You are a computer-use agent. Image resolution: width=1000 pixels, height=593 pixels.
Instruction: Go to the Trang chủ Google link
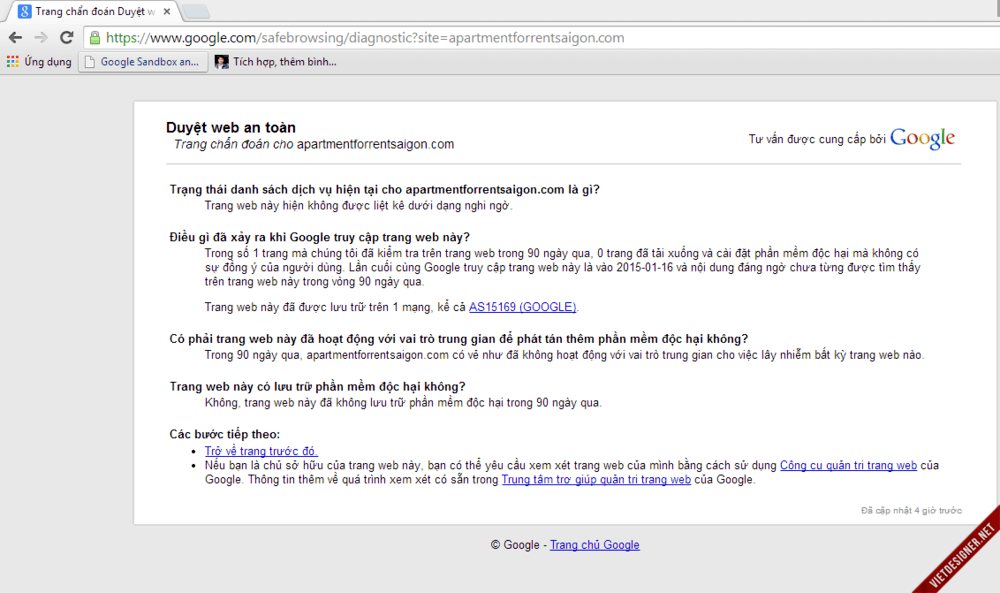(x=594, y=545)
